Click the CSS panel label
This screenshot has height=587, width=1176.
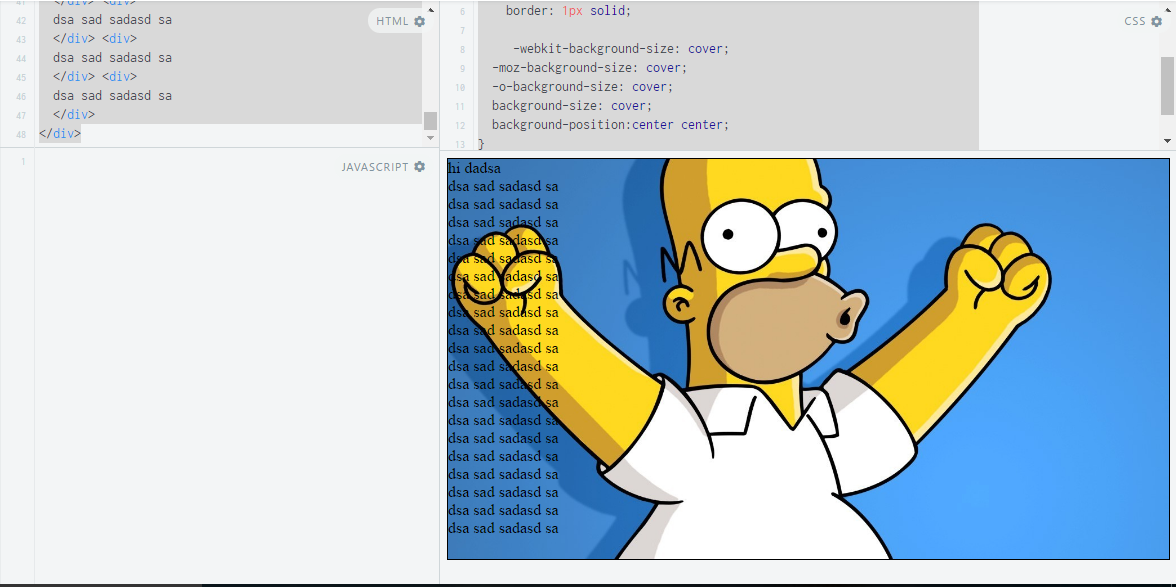point(1135,21)
